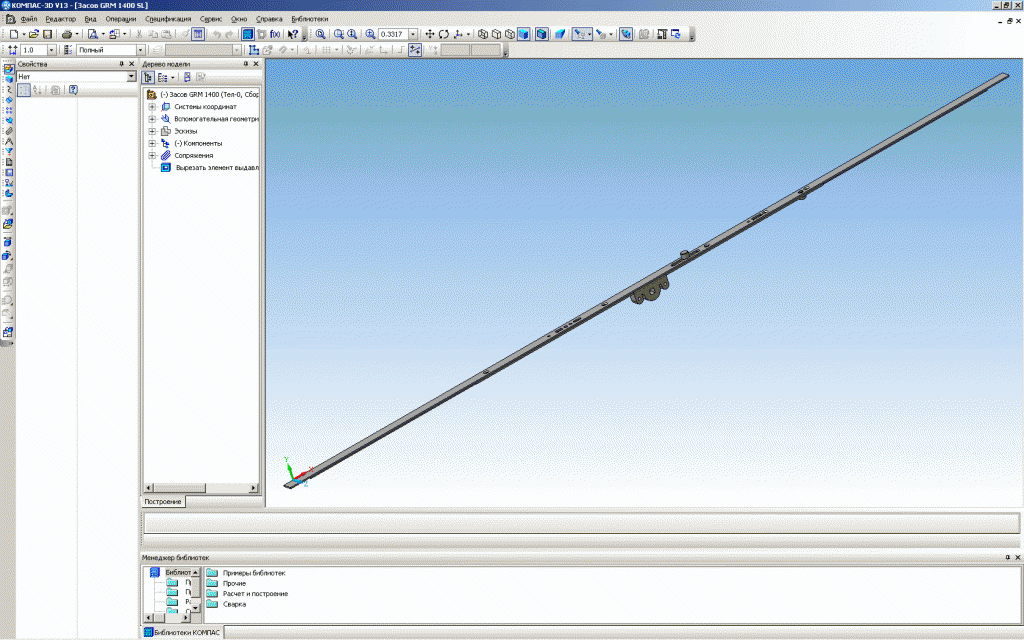Open the zoom scale 0.3317 dropdown

click(413, 34)
